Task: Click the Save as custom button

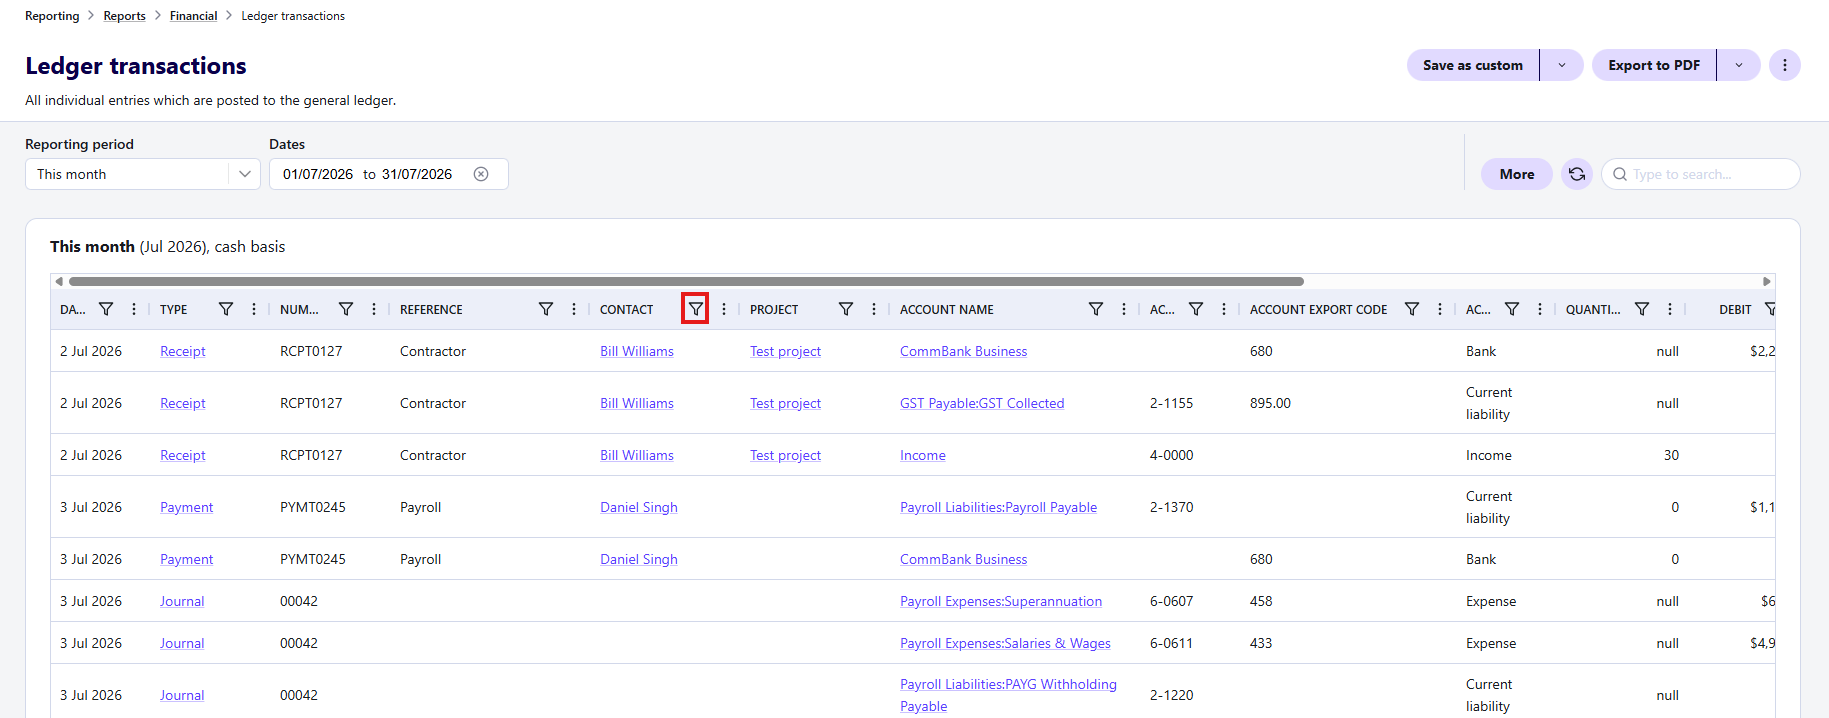Action: 1473,65
